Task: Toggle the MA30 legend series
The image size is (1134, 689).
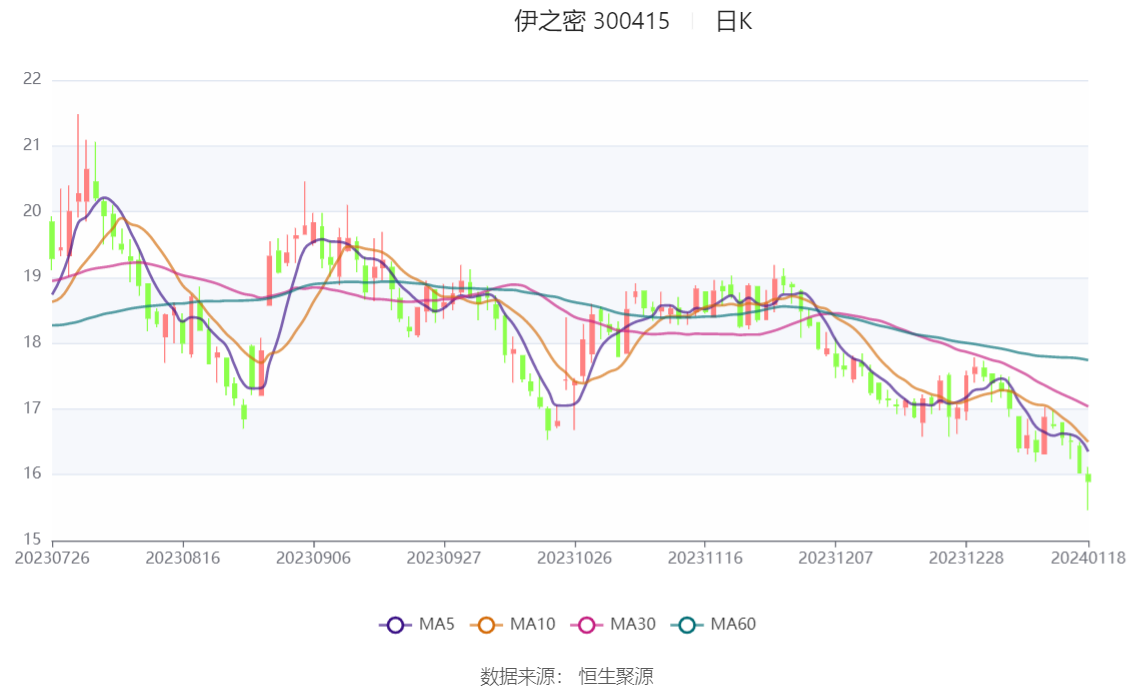Action: [613, 625]
